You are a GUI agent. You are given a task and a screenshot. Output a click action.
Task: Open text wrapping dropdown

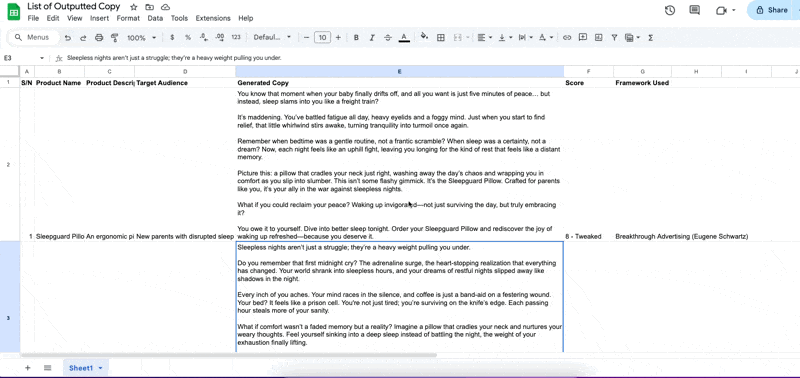pos(525,38)
